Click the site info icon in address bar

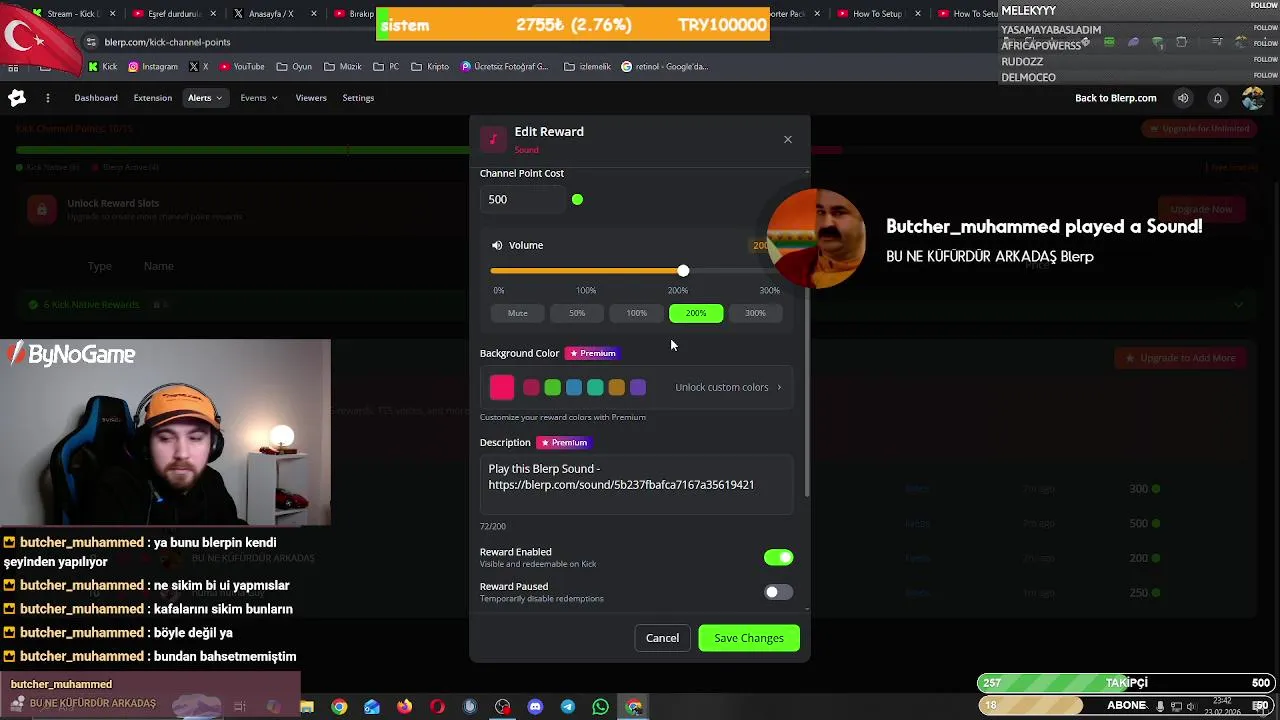91,42
